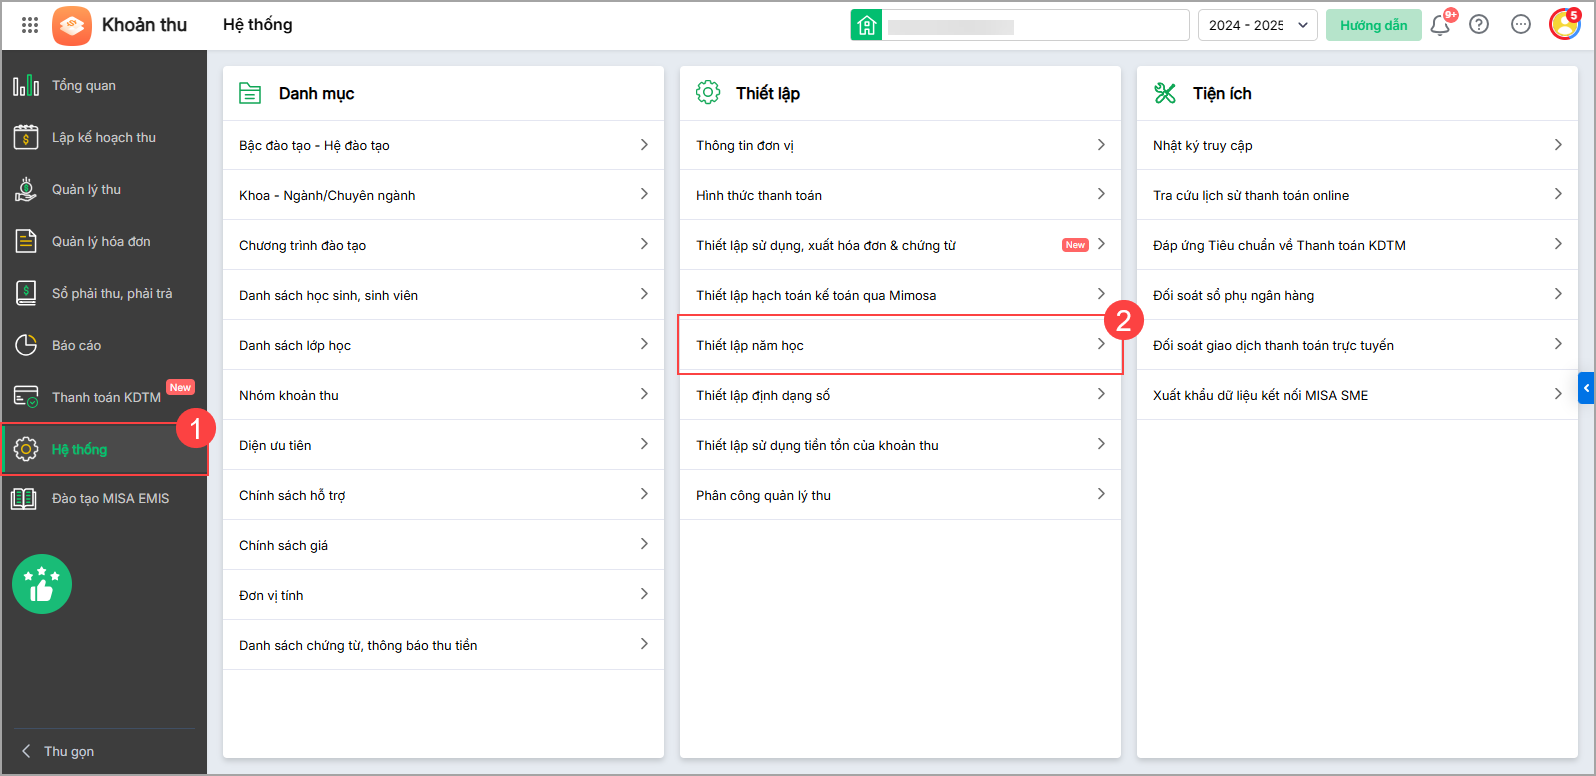Open the 2024 - 2025 school year dropdown
Viewport: 1596px width, 776px height.
(1258, 25)
